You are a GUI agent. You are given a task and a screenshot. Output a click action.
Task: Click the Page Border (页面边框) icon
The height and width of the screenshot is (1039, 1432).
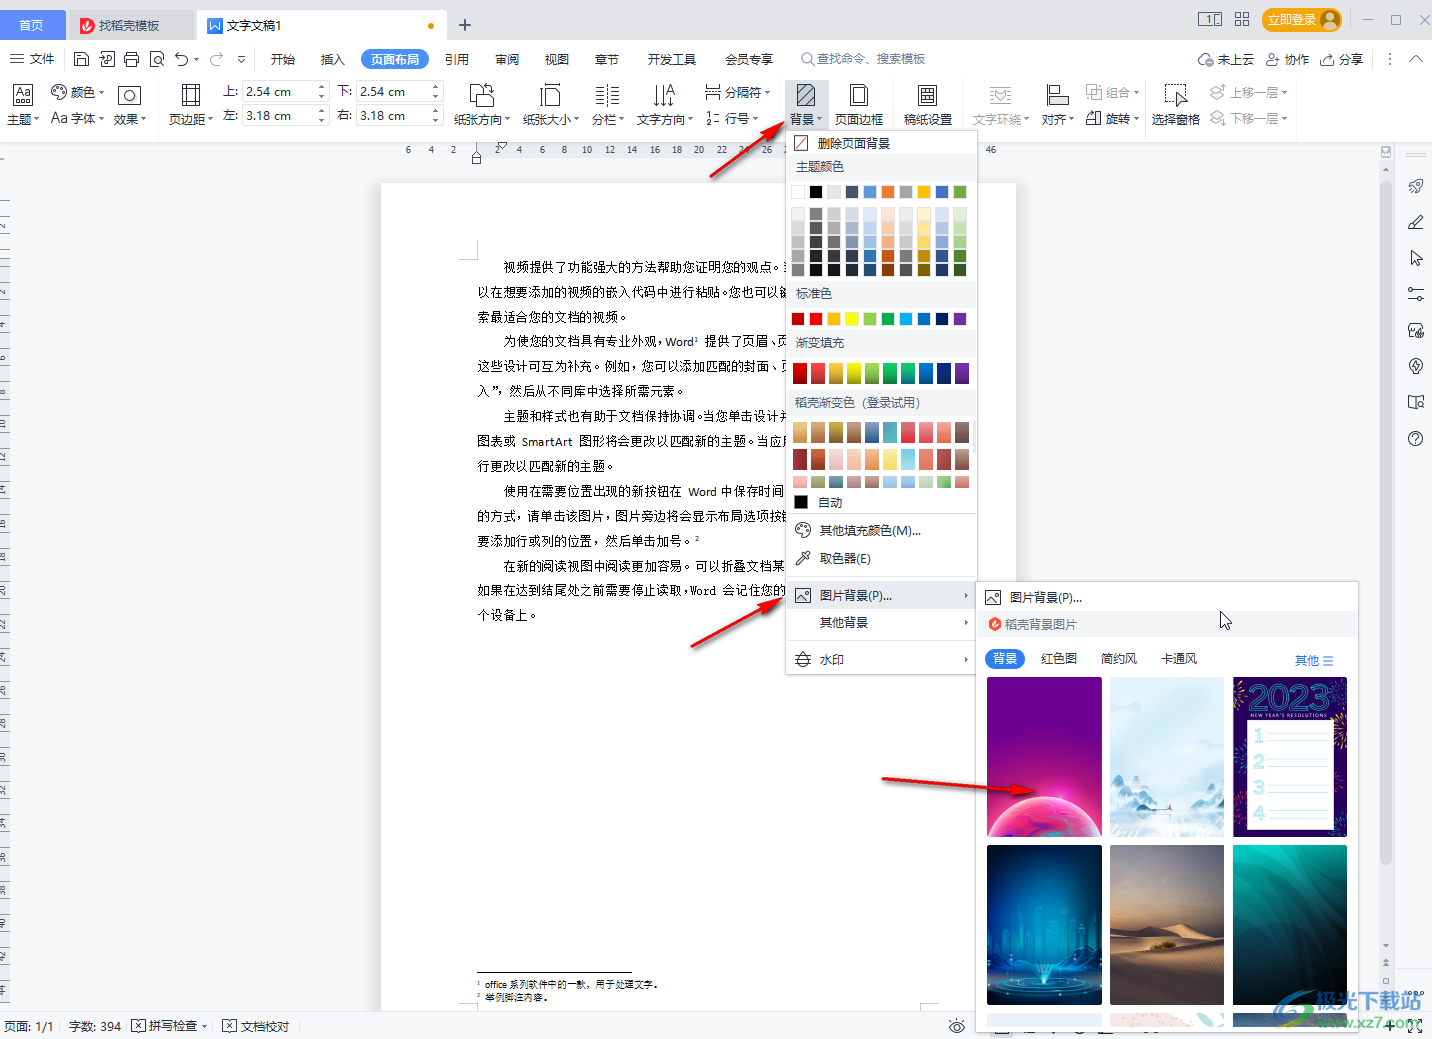point(858,104)
